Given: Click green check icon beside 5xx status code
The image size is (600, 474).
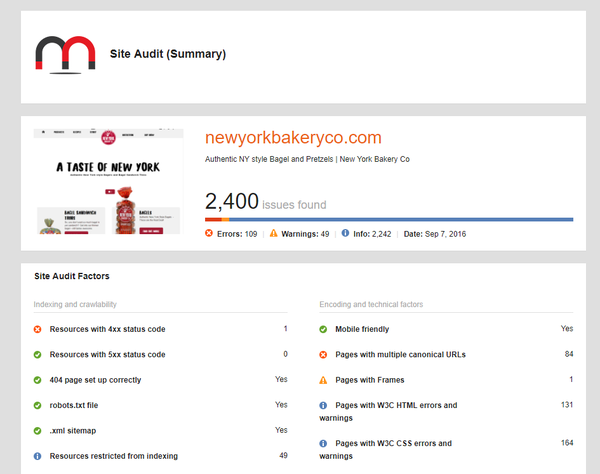Looking at the screenshot, I should point(38,355).
